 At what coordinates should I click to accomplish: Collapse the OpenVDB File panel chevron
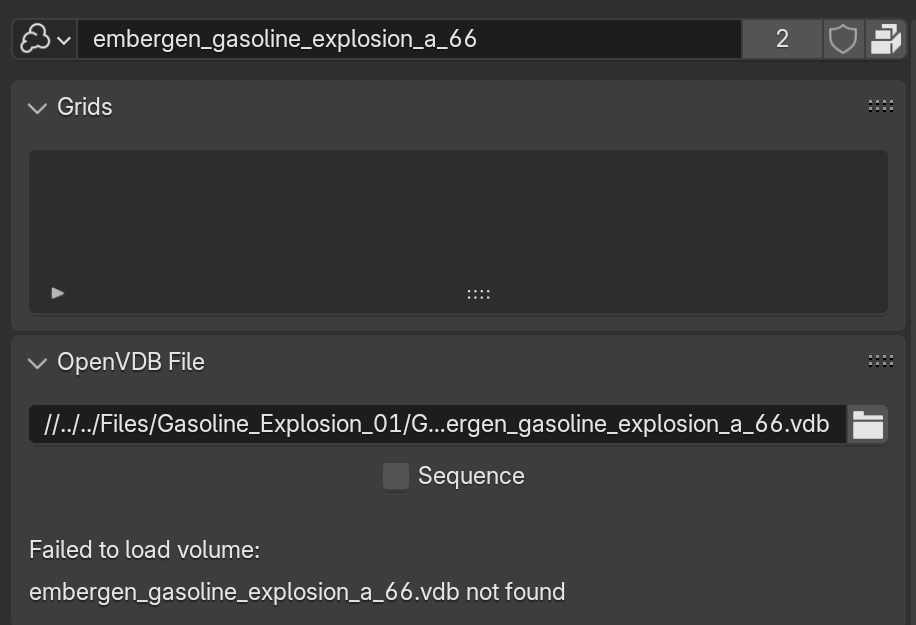(x=38, y=363)
